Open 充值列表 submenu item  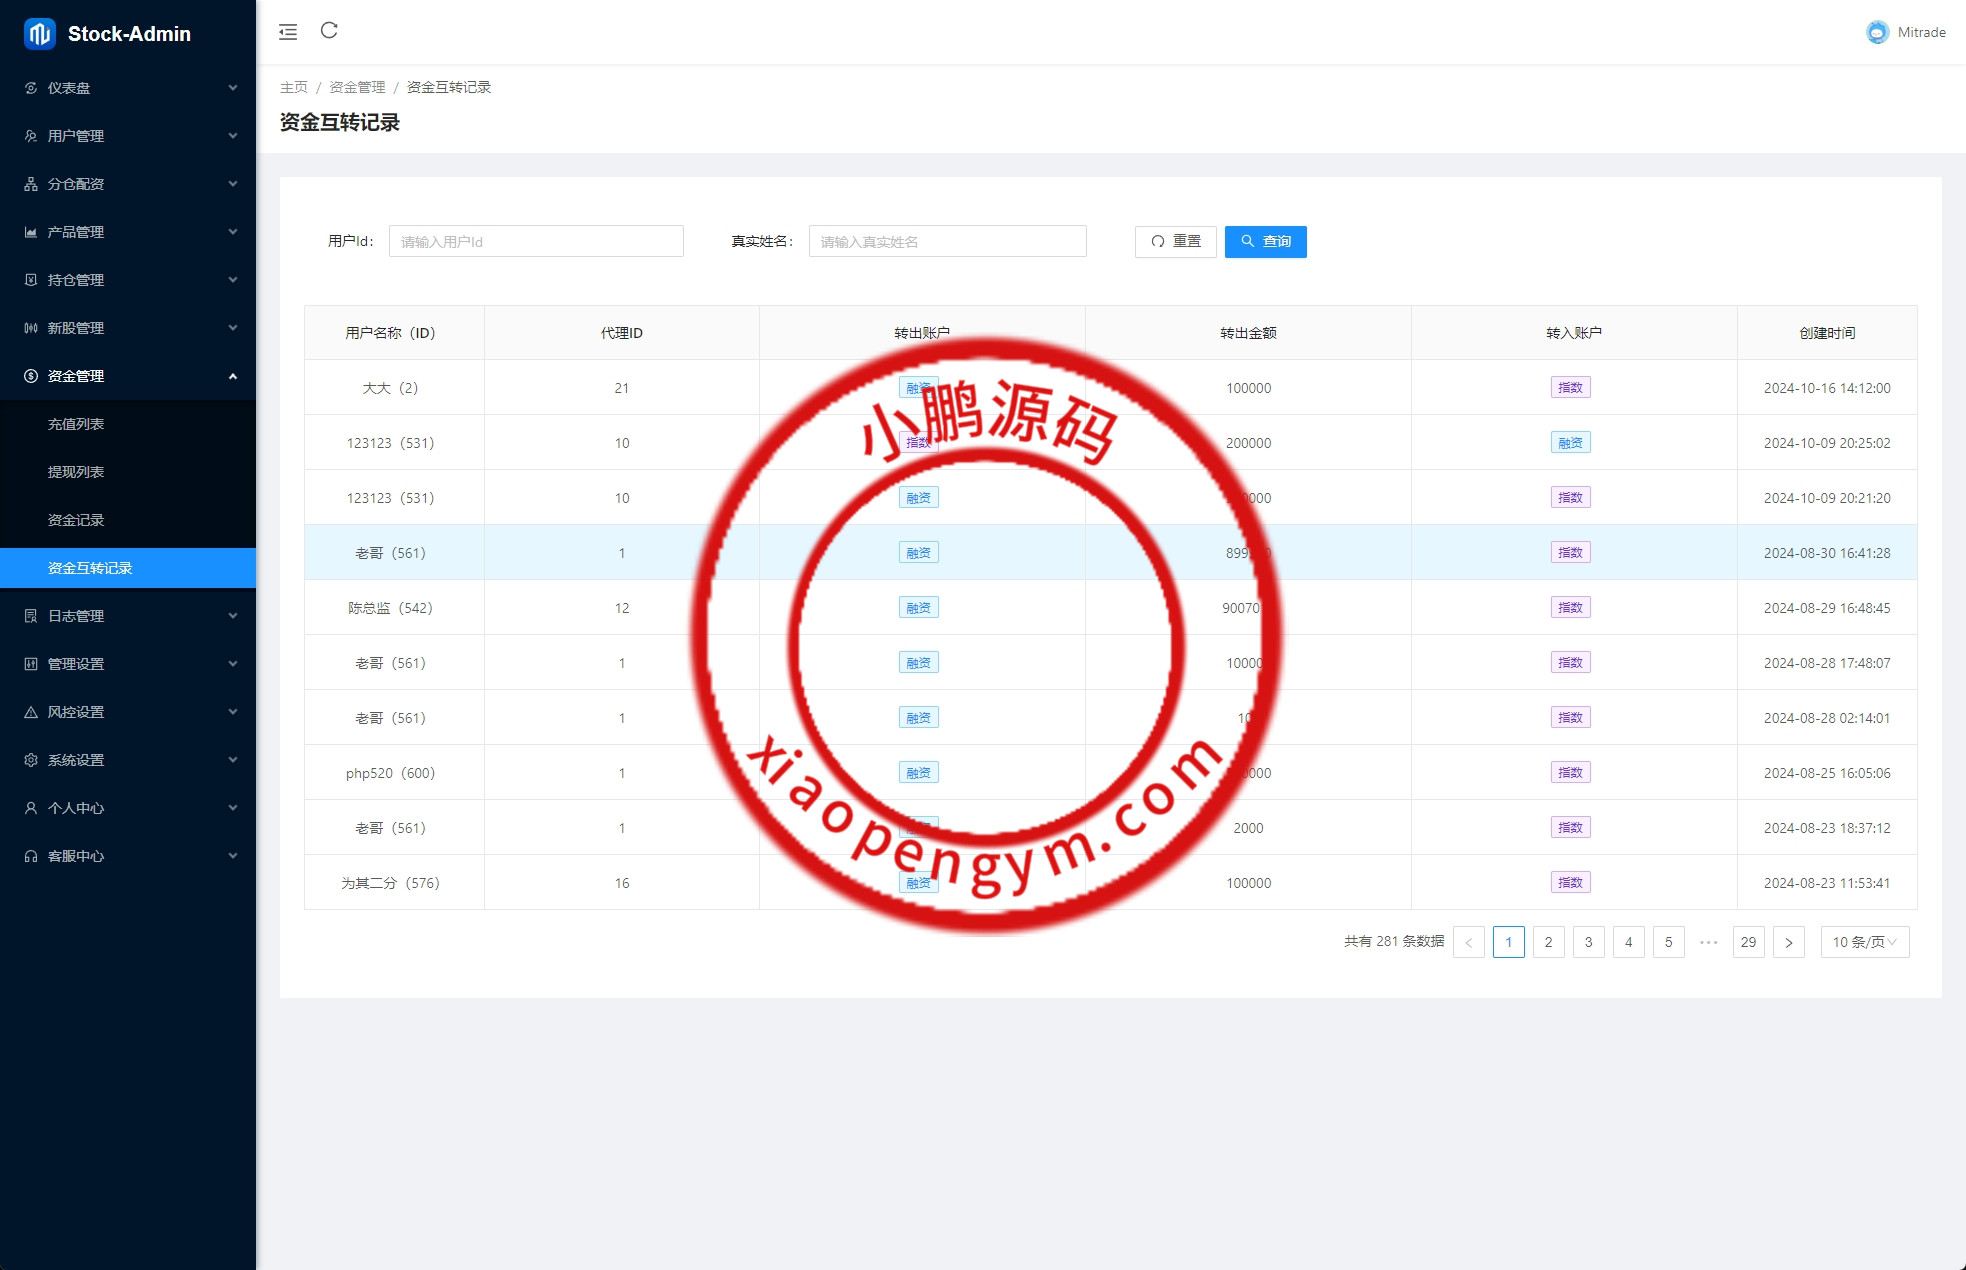(x=76, y=424)
